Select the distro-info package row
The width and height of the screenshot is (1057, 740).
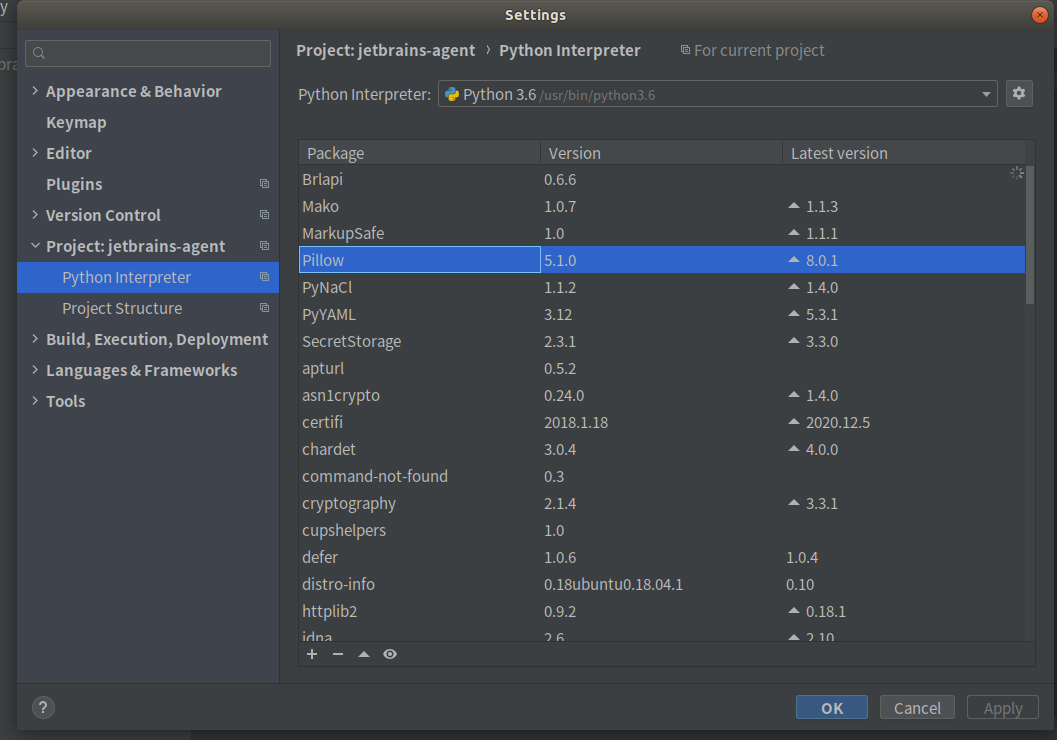point(662,584)
